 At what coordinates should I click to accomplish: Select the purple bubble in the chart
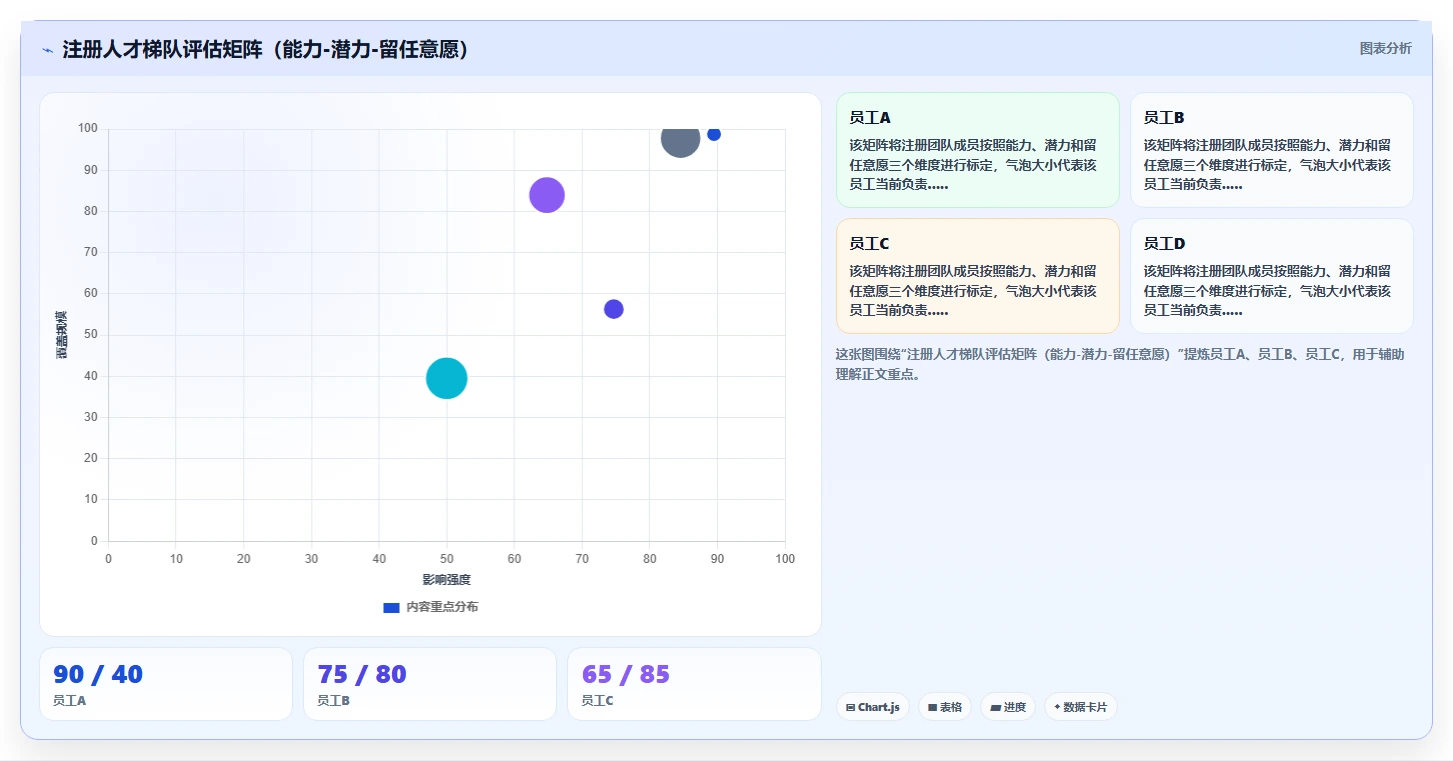click(x=547, y=195)
